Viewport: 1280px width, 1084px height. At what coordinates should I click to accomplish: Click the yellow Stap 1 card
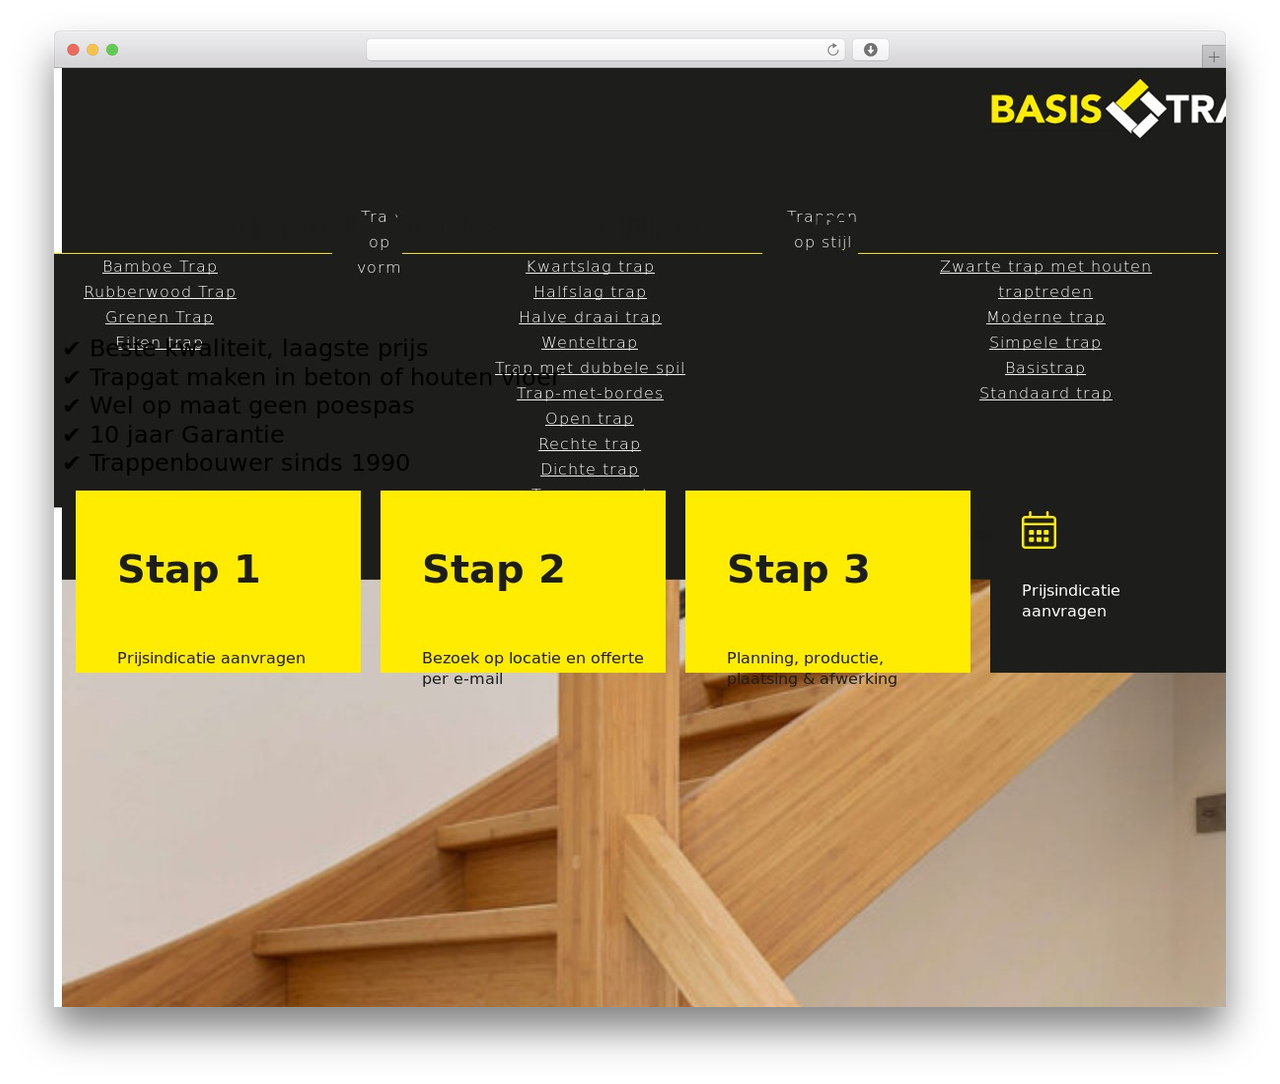coord(218,581)
